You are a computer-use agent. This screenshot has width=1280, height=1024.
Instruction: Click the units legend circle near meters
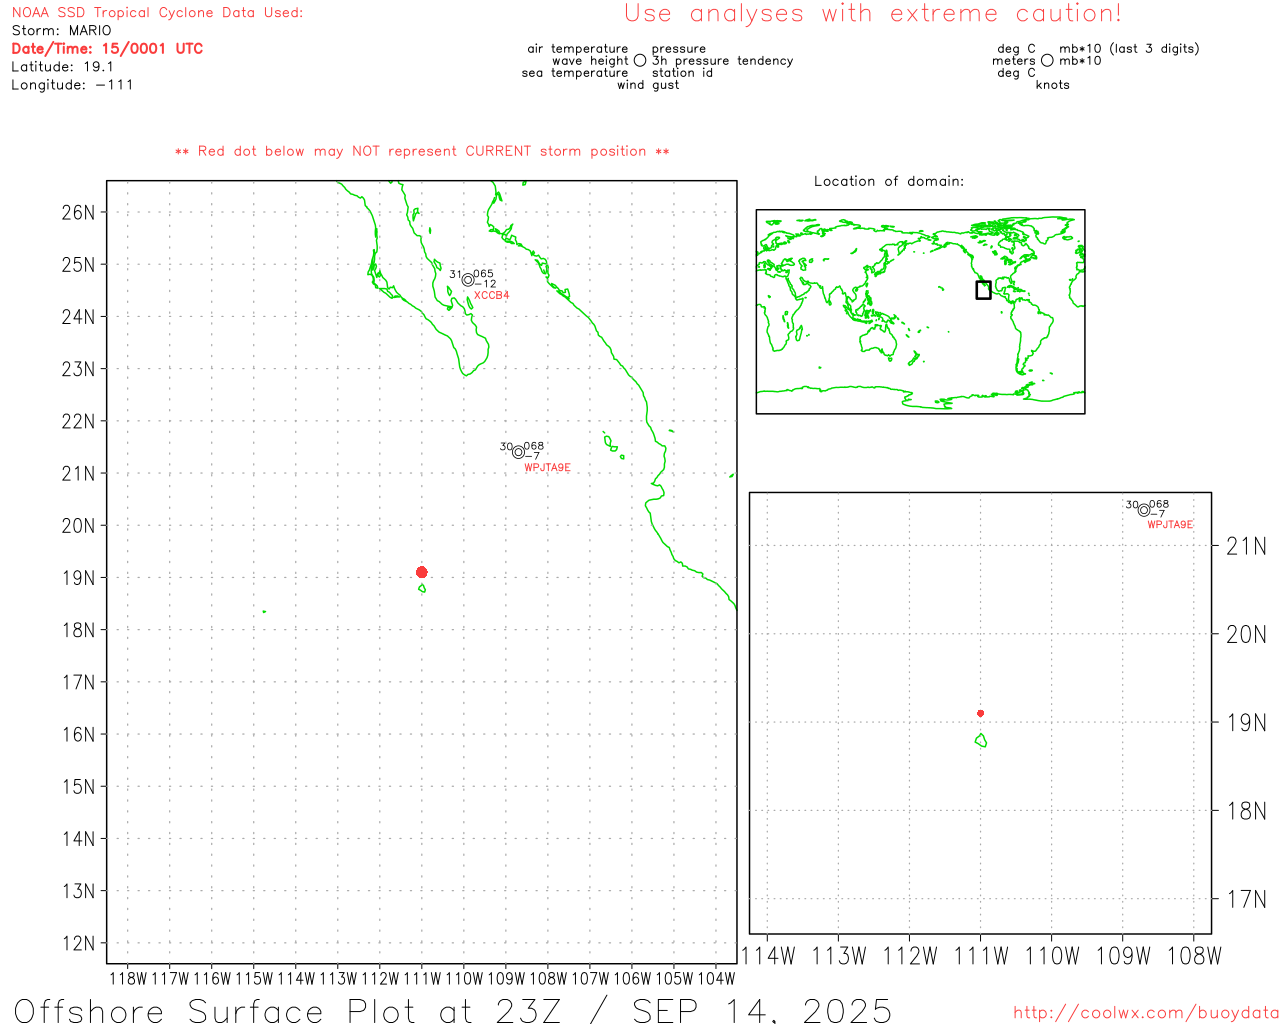(x=1047, y=61)
